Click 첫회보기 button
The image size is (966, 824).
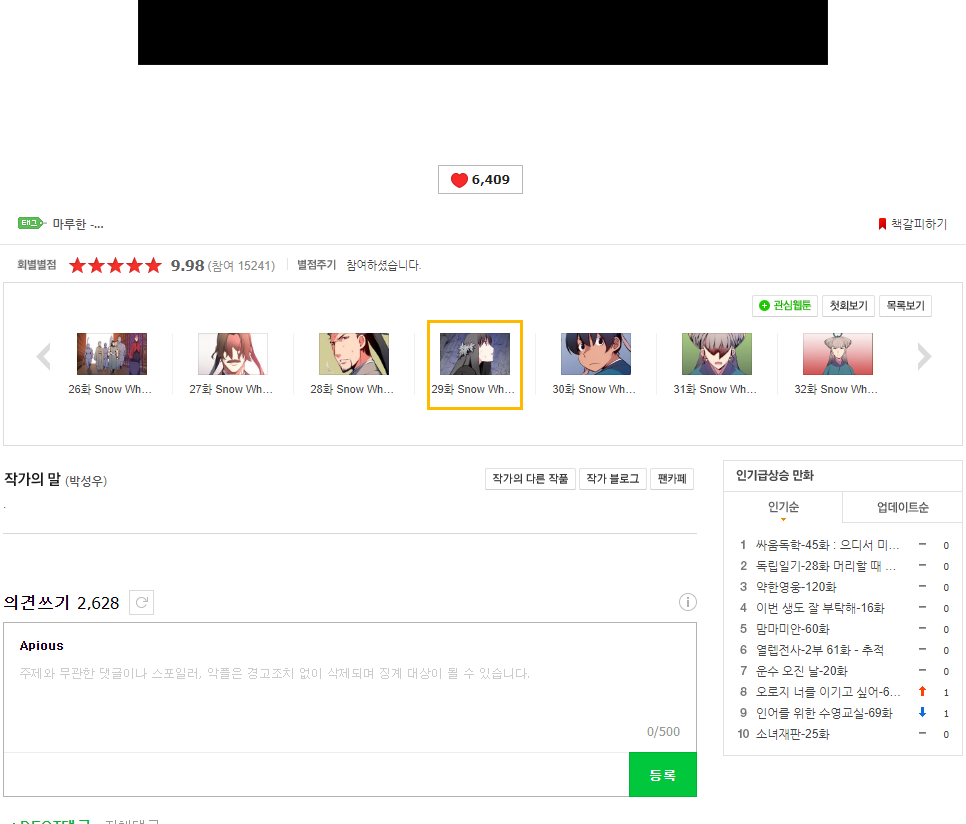848,305
